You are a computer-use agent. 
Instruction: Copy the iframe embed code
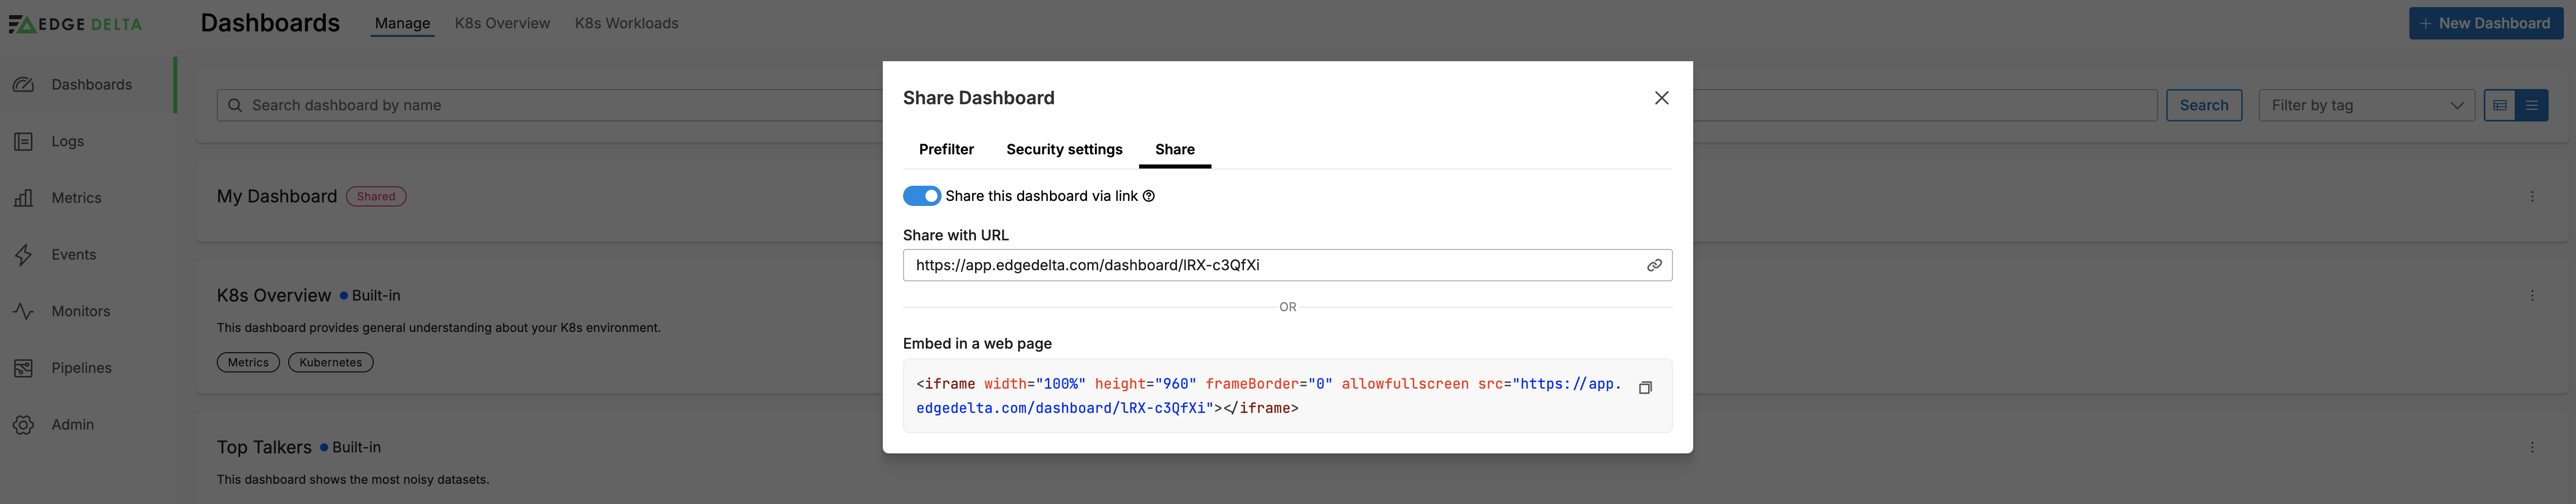coord(1645,388)
